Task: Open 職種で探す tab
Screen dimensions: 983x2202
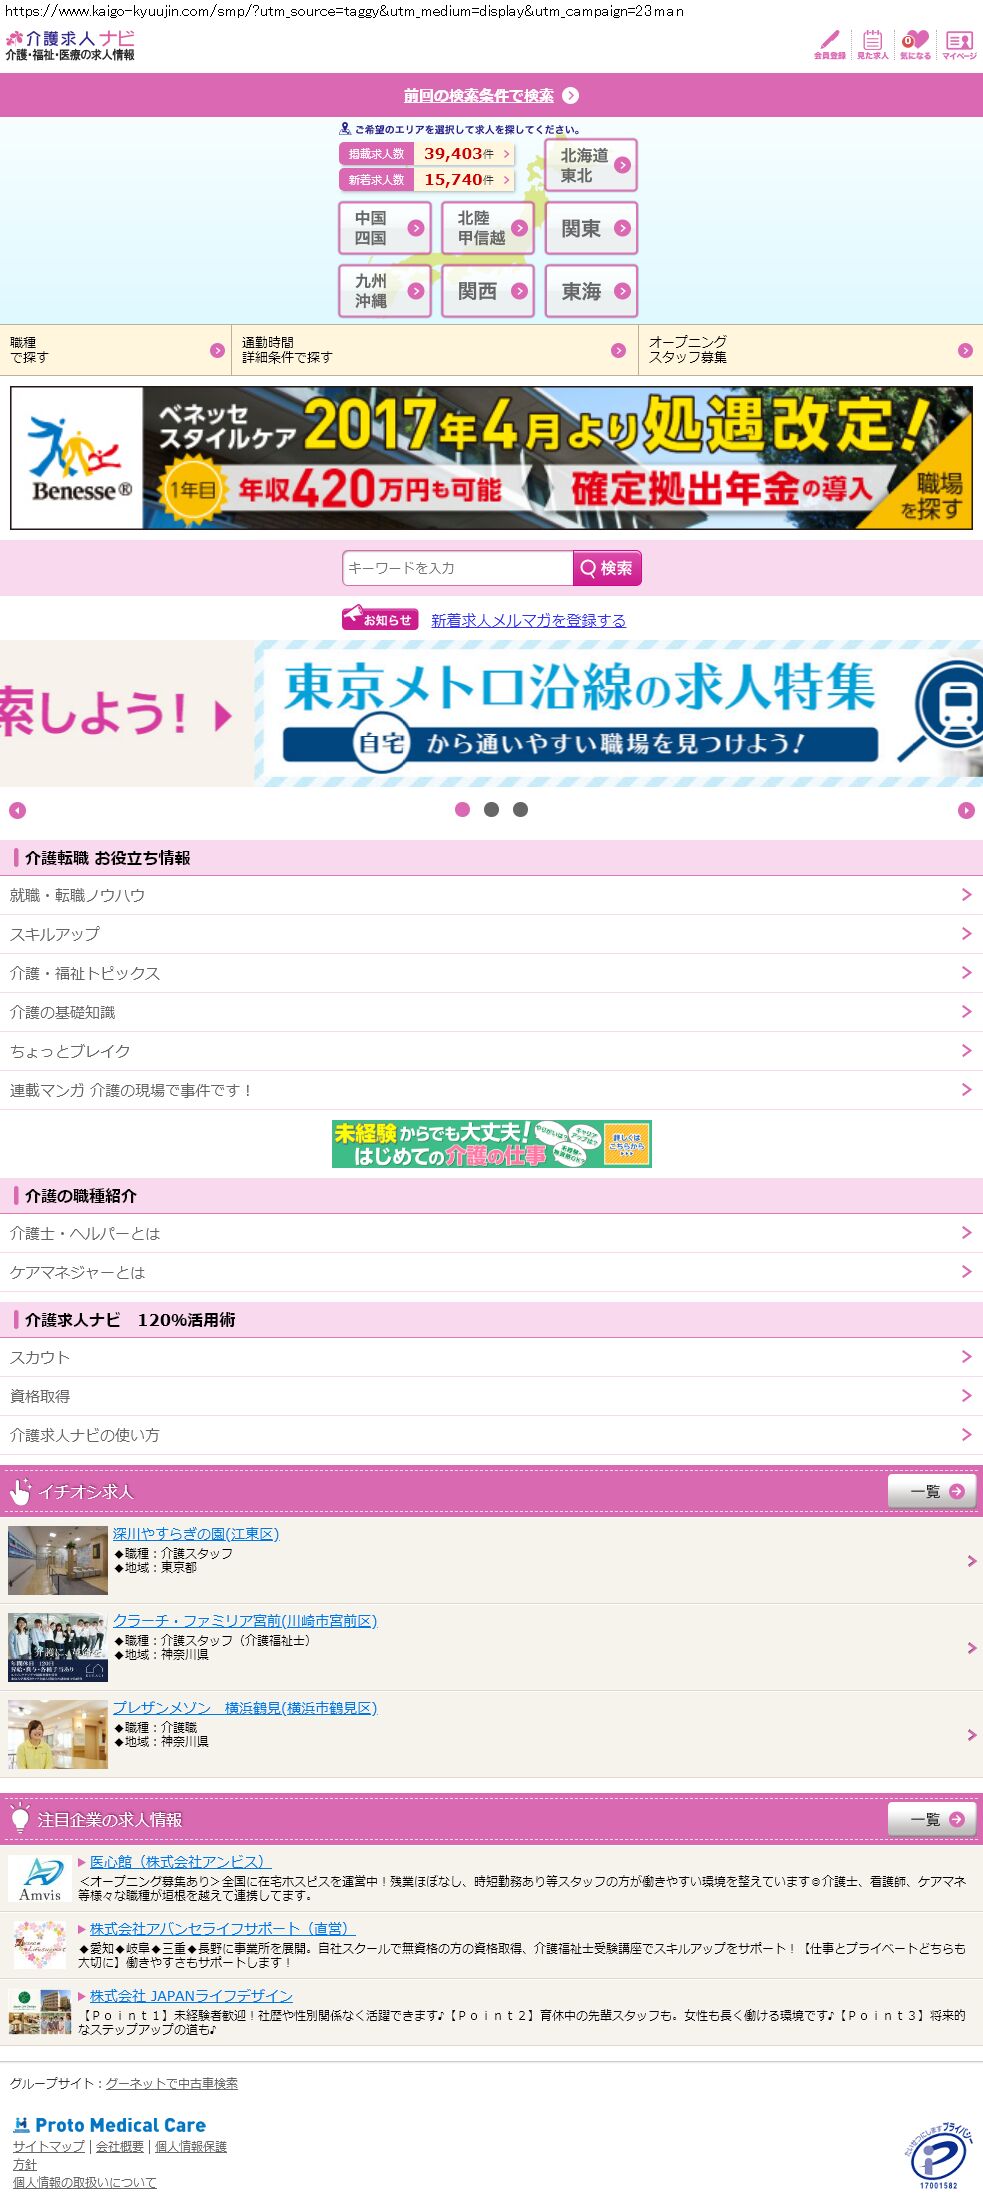Action: point(115,350)
